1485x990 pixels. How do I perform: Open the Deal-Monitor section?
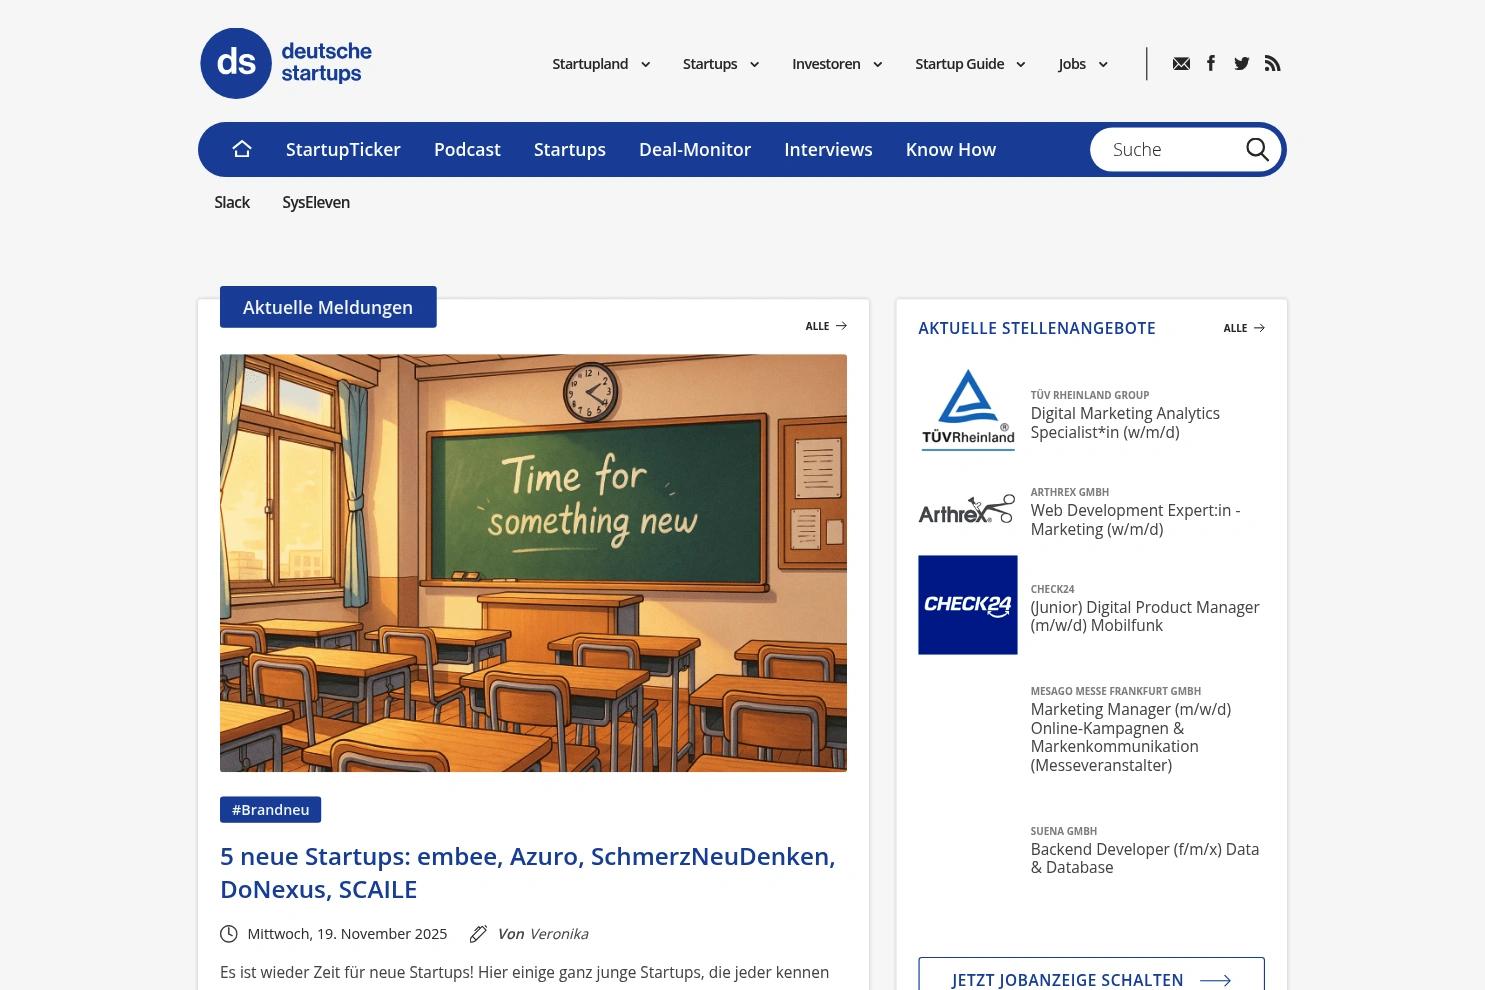click(x=695, y=149)
